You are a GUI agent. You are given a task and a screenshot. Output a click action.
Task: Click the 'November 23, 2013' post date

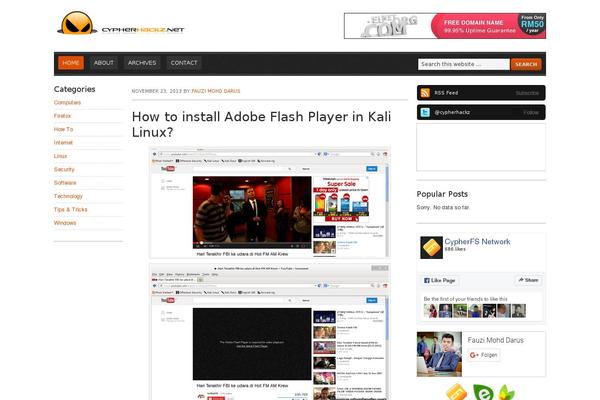click(157, 91)
